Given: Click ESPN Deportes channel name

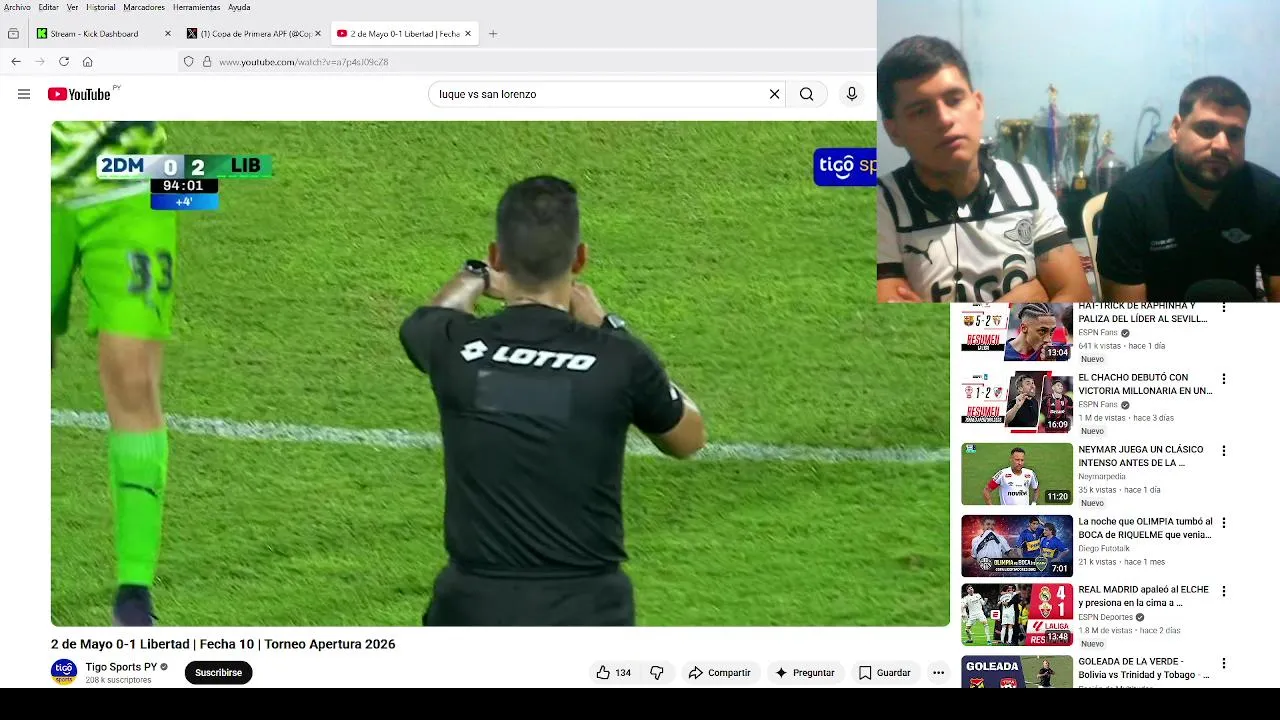Looking at the screenshot, I should [x=1105, y=617].
